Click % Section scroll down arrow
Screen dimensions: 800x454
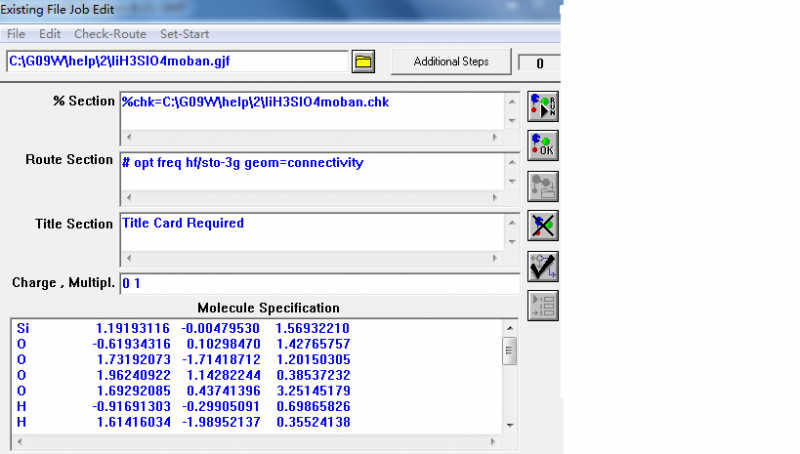click(x=512, y=121)
